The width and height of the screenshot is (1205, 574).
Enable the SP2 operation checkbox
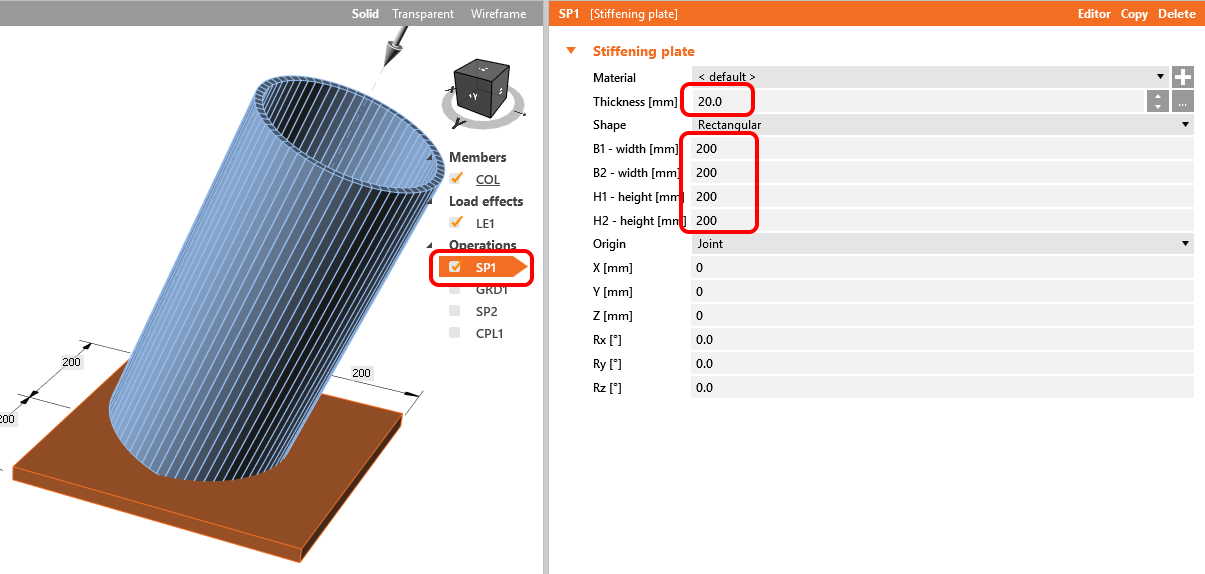pyautogui.click(x=455, y=311)
